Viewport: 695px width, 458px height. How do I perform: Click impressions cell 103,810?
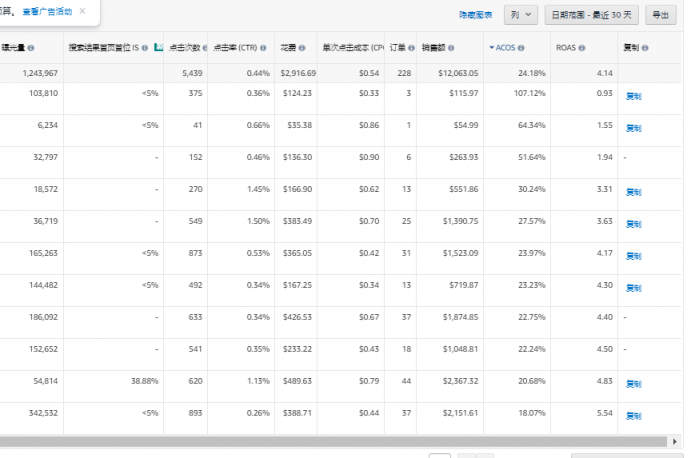pyautogui.click(x=43, y=93)
